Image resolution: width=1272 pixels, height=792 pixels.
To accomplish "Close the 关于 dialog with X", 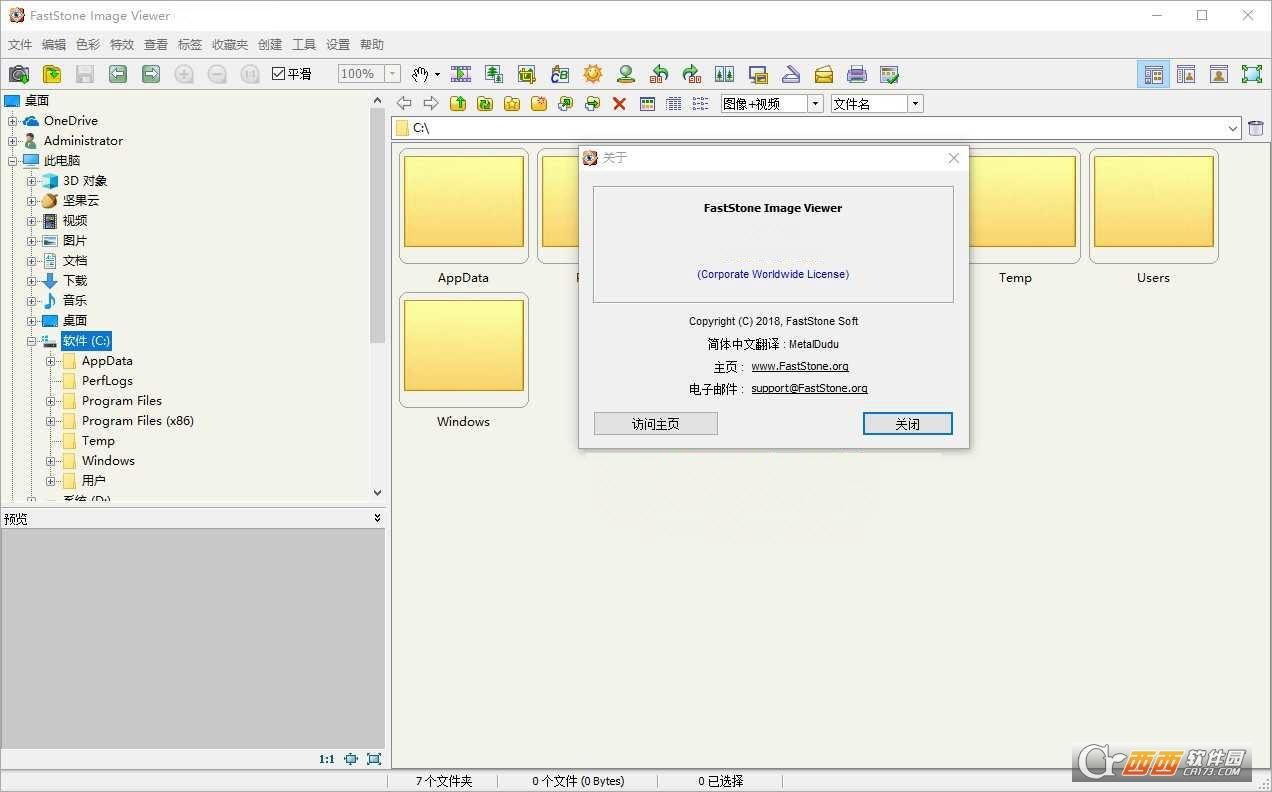I will pyautogui.click(x=953, y=158).
